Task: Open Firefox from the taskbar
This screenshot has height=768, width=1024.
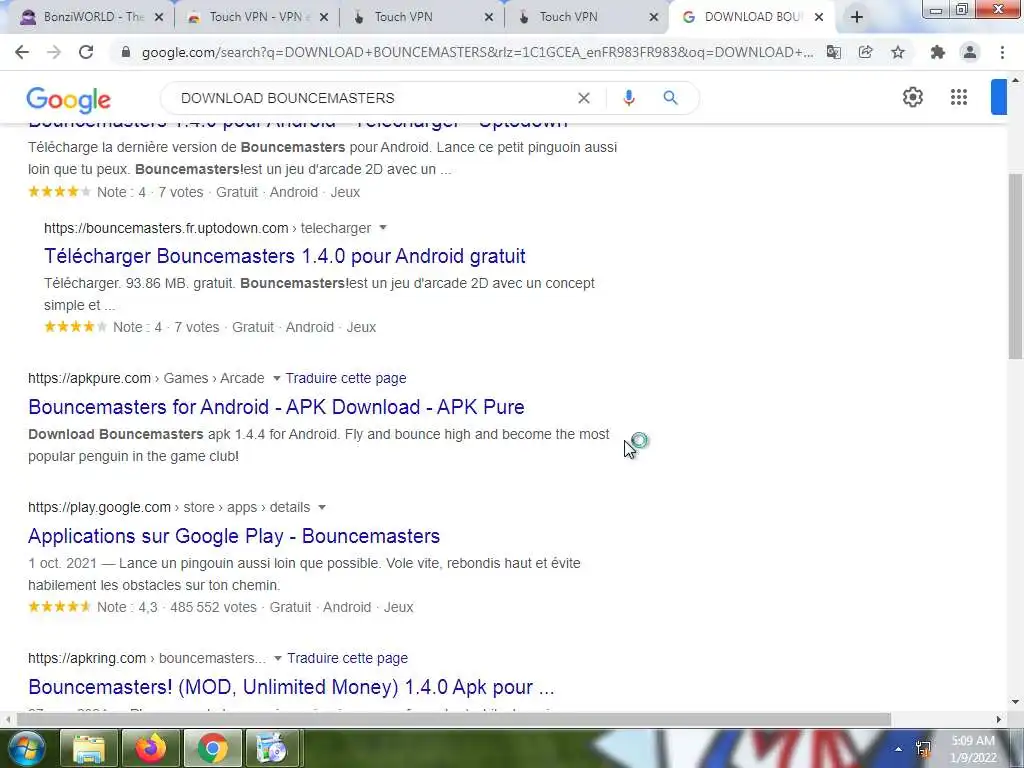Action: (x=150, y=748)
